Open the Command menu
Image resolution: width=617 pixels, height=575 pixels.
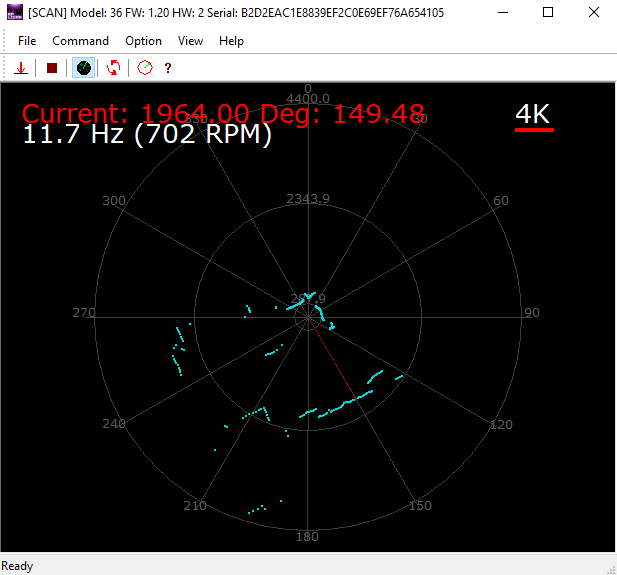coord(80,41)
